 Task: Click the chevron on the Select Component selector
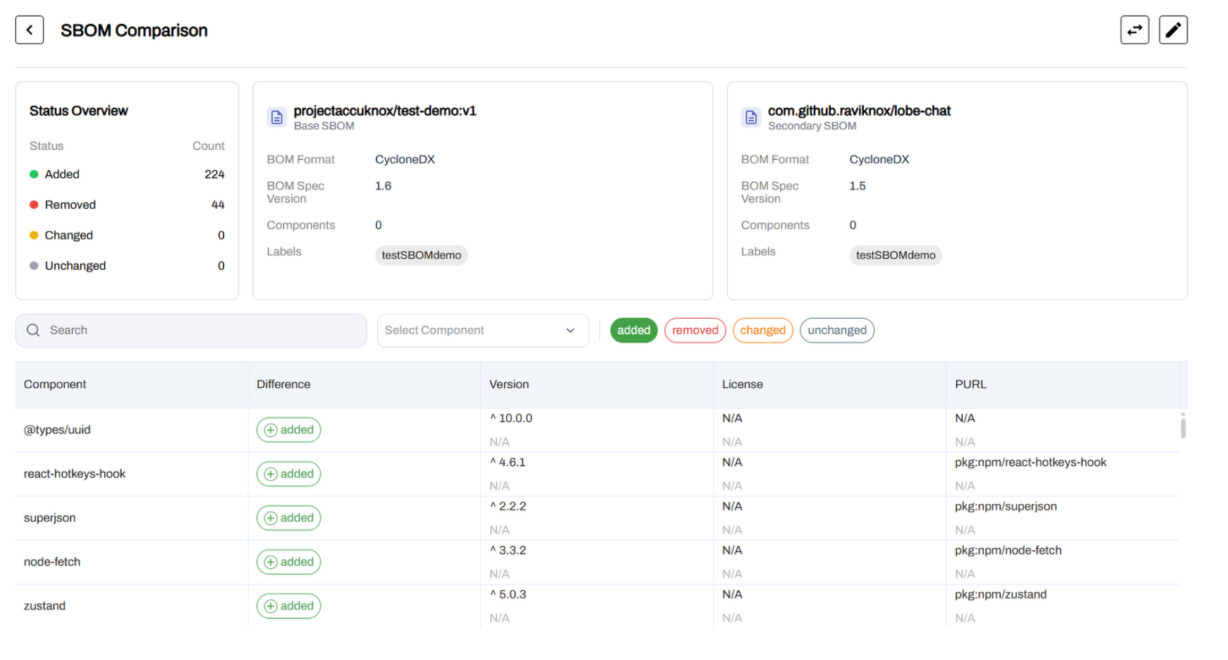pyautogui.click(x=570, y=330)
